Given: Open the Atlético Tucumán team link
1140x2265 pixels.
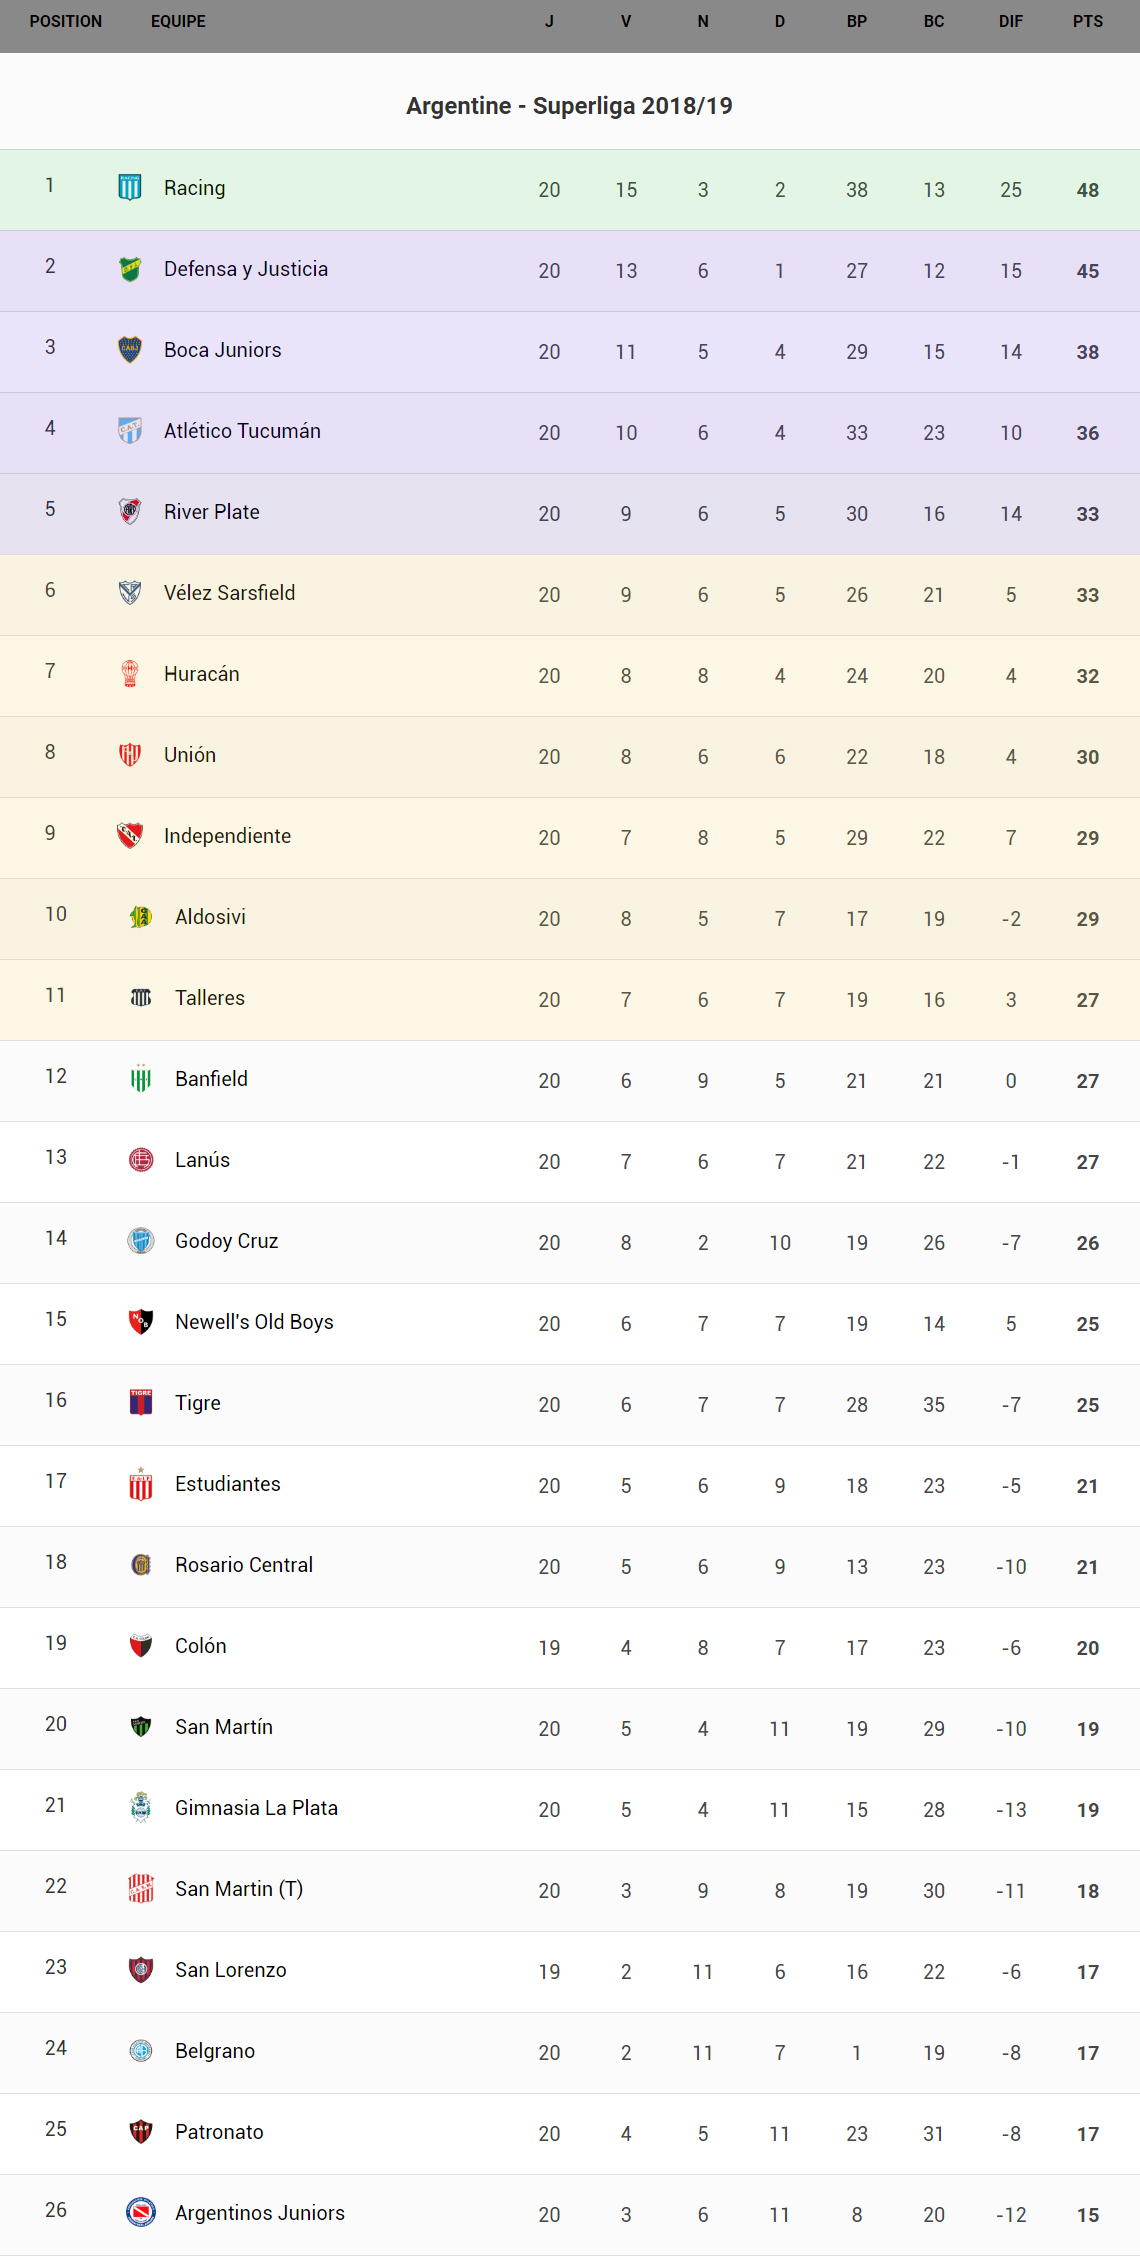Looking at the screenshot, I should (x=242, y=431).
